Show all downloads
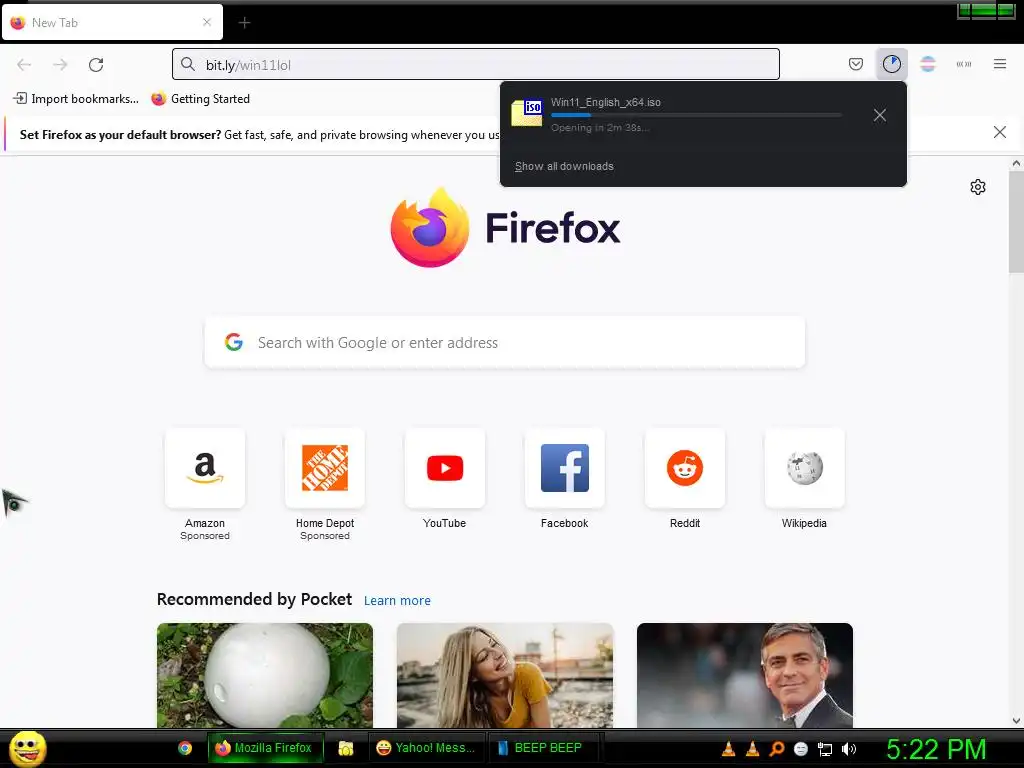 (564, 167)
